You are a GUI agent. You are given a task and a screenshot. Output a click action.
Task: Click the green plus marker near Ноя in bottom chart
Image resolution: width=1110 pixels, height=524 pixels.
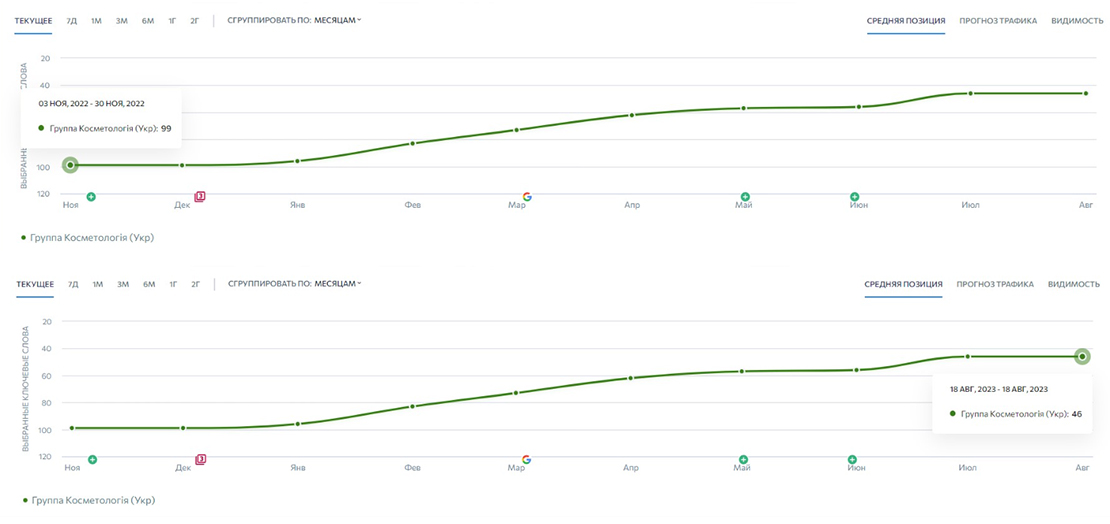point(92,460)
